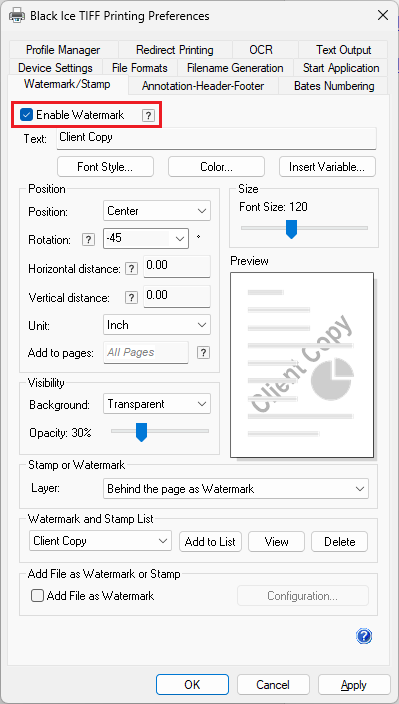Viewport: 399px width, 704px height.
Task: Switch to the File Formats tab
Action: point(140,68)
